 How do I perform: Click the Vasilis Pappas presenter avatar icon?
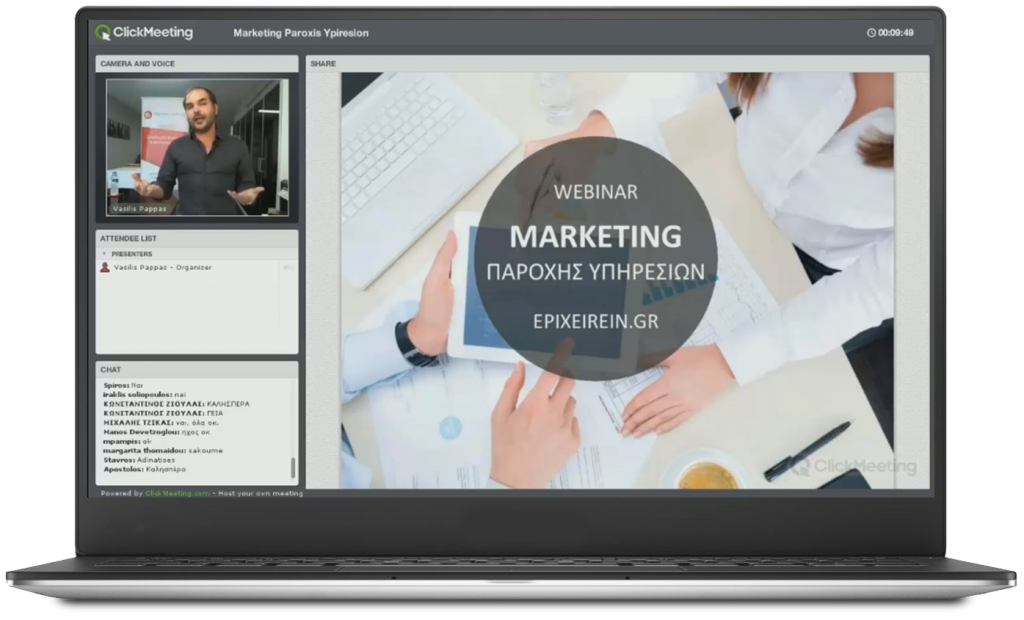(104, 267)
